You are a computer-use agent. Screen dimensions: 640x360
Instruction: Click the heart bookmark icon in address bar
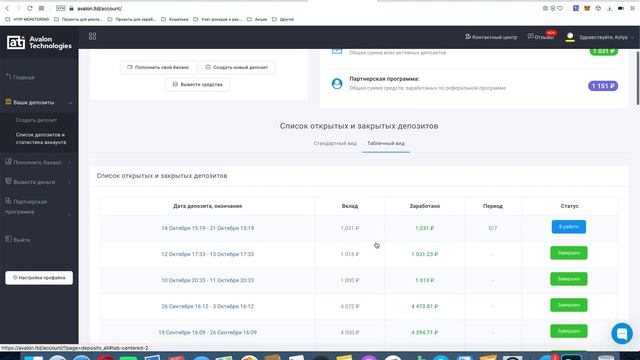[560, 8]
